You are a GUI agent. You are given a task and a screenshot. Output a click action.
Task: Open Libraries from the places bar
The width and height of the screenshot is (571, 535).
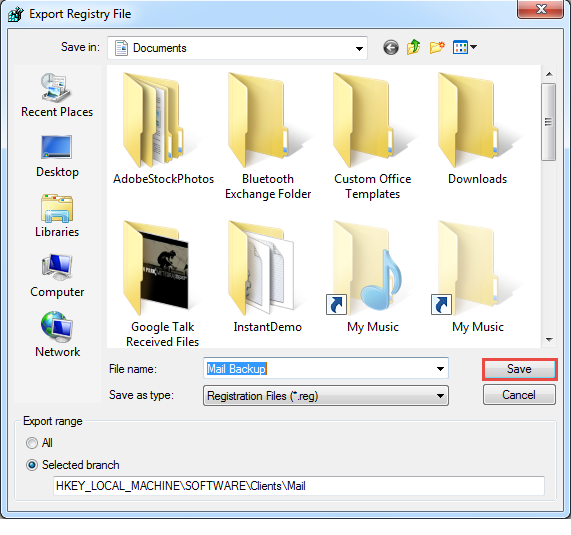click(57, 216)
